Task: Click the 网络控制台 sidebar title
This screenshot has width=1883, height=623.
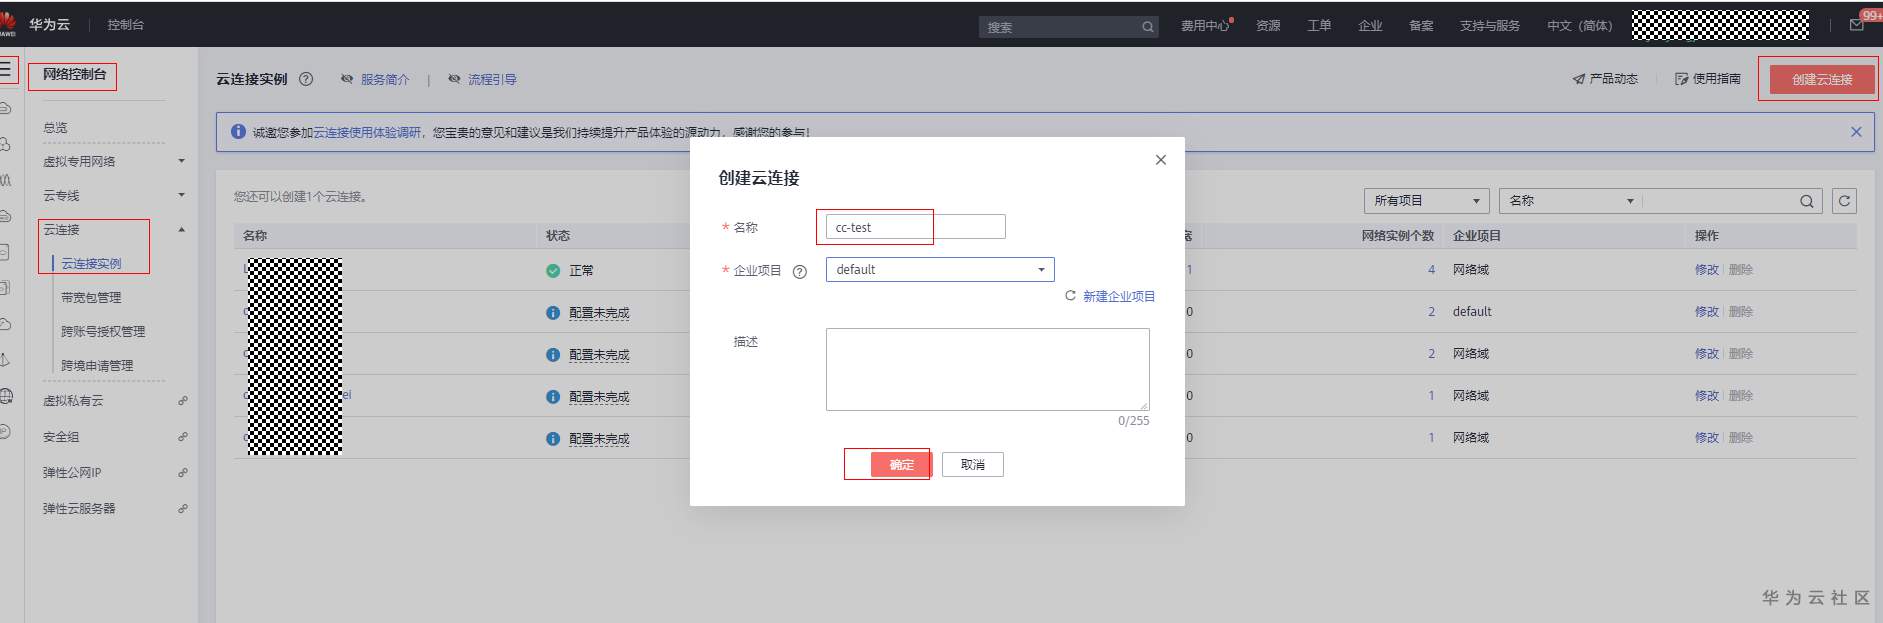Action: click(74, 75)
